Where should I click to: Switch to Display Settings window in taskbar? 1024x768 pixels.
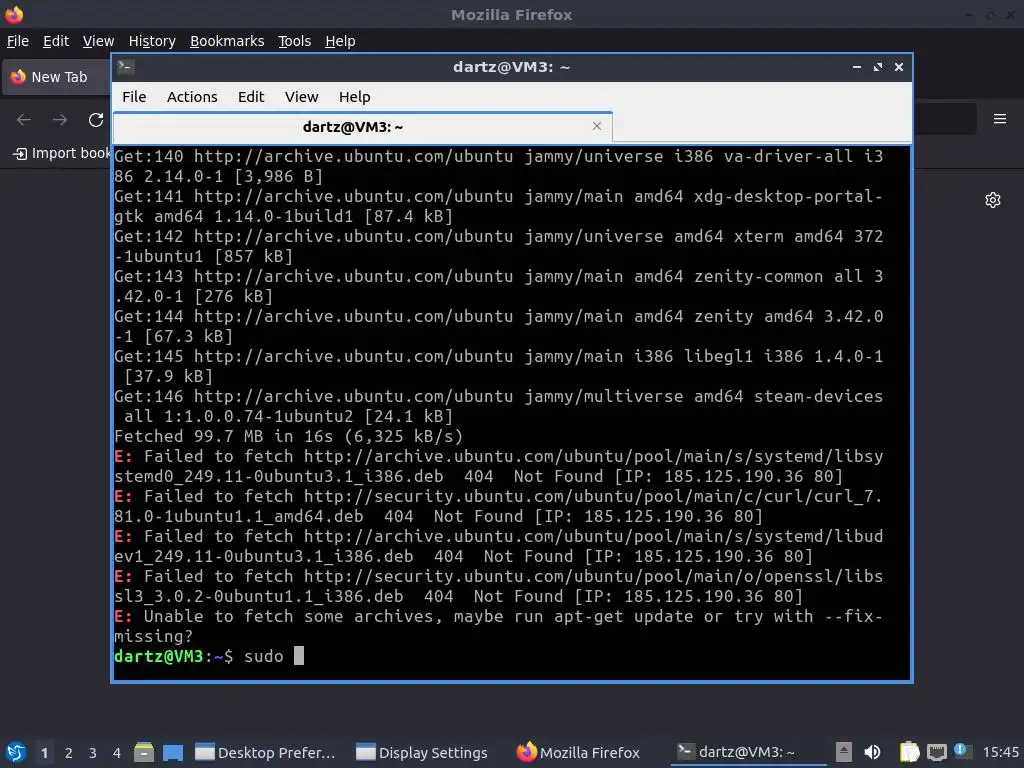coord(422,752)
